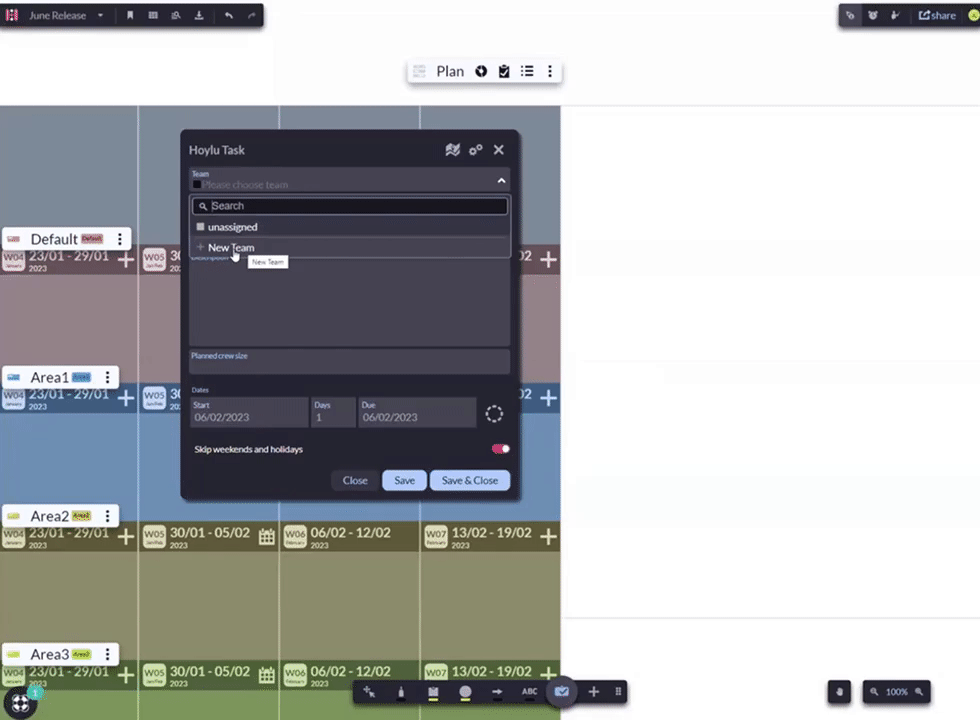Click the 100% zoom level
The image size is (980, 720).
click(x=896, y=692)
